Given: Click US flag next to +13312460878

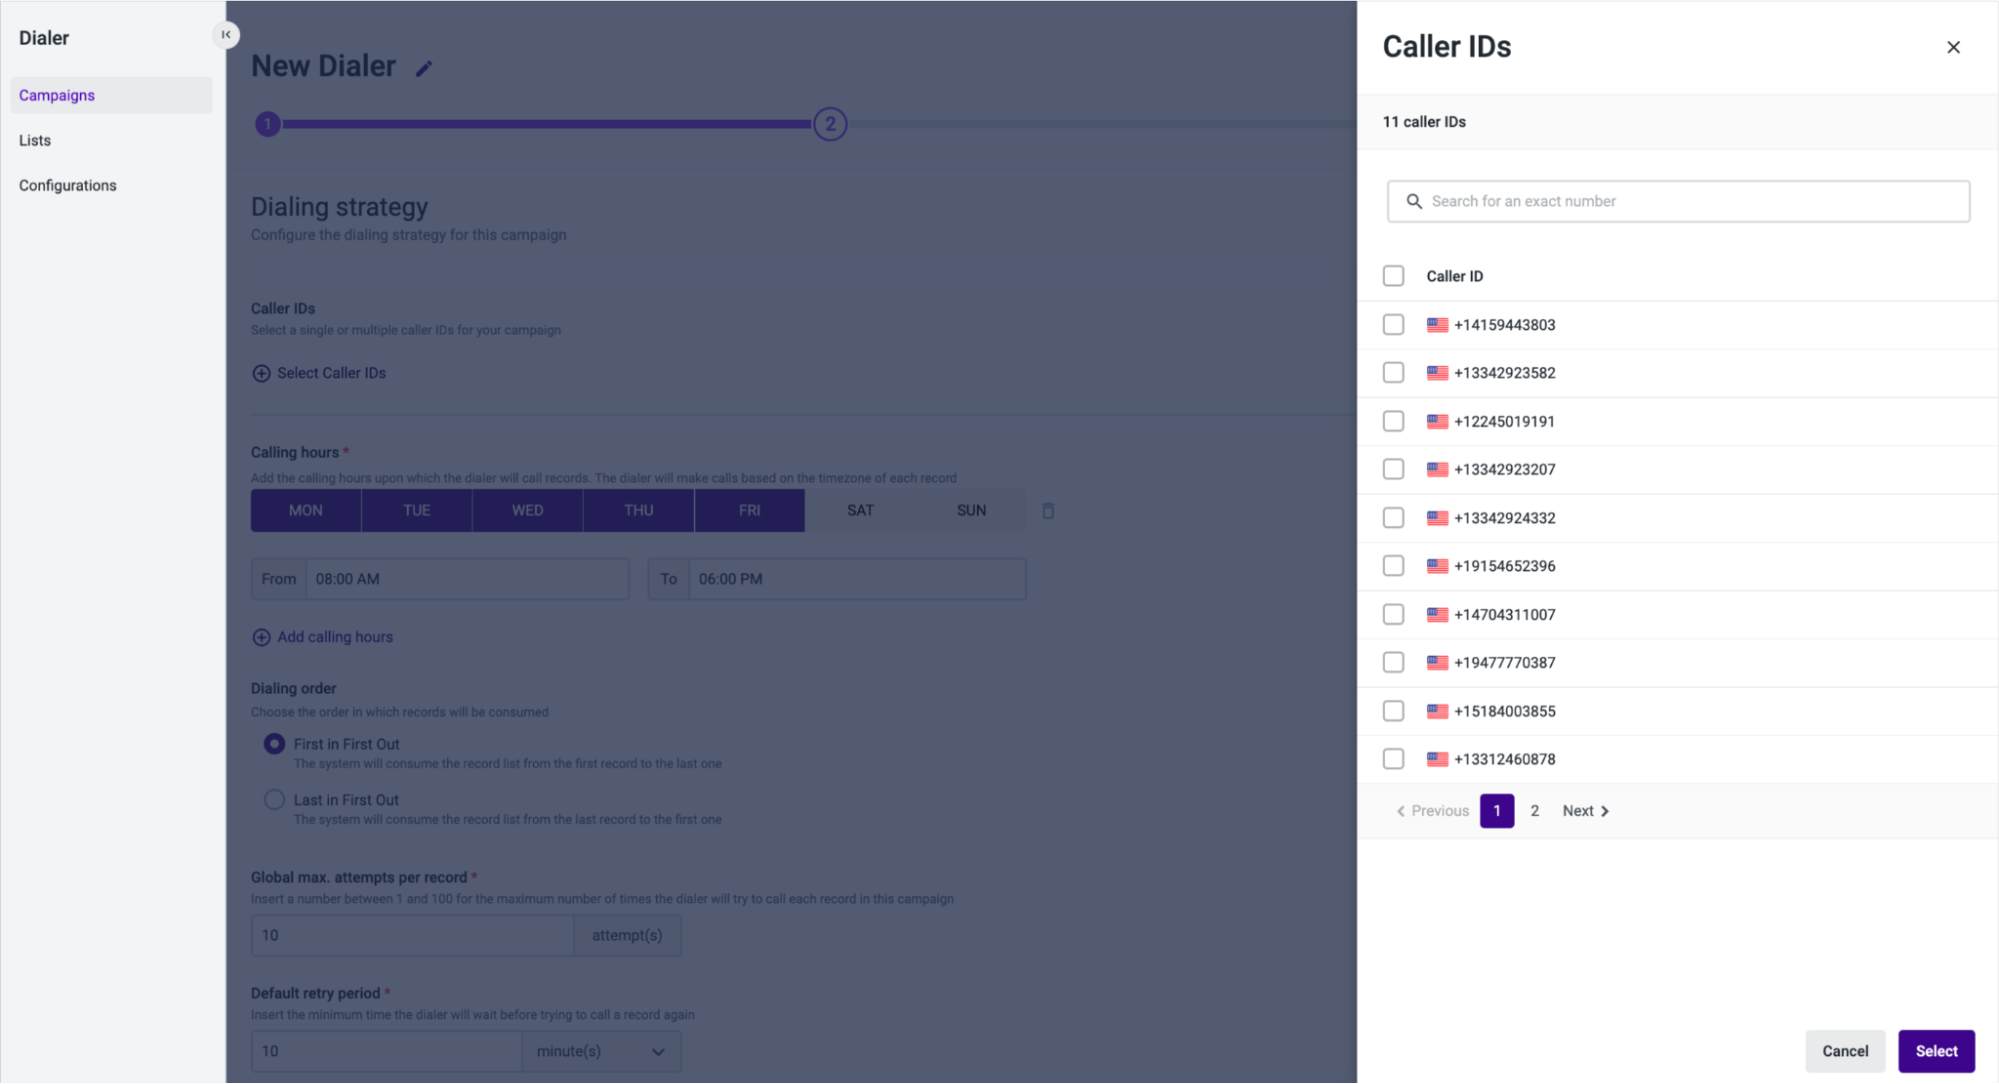Looking at the screenshot, I should point(1437,759).
